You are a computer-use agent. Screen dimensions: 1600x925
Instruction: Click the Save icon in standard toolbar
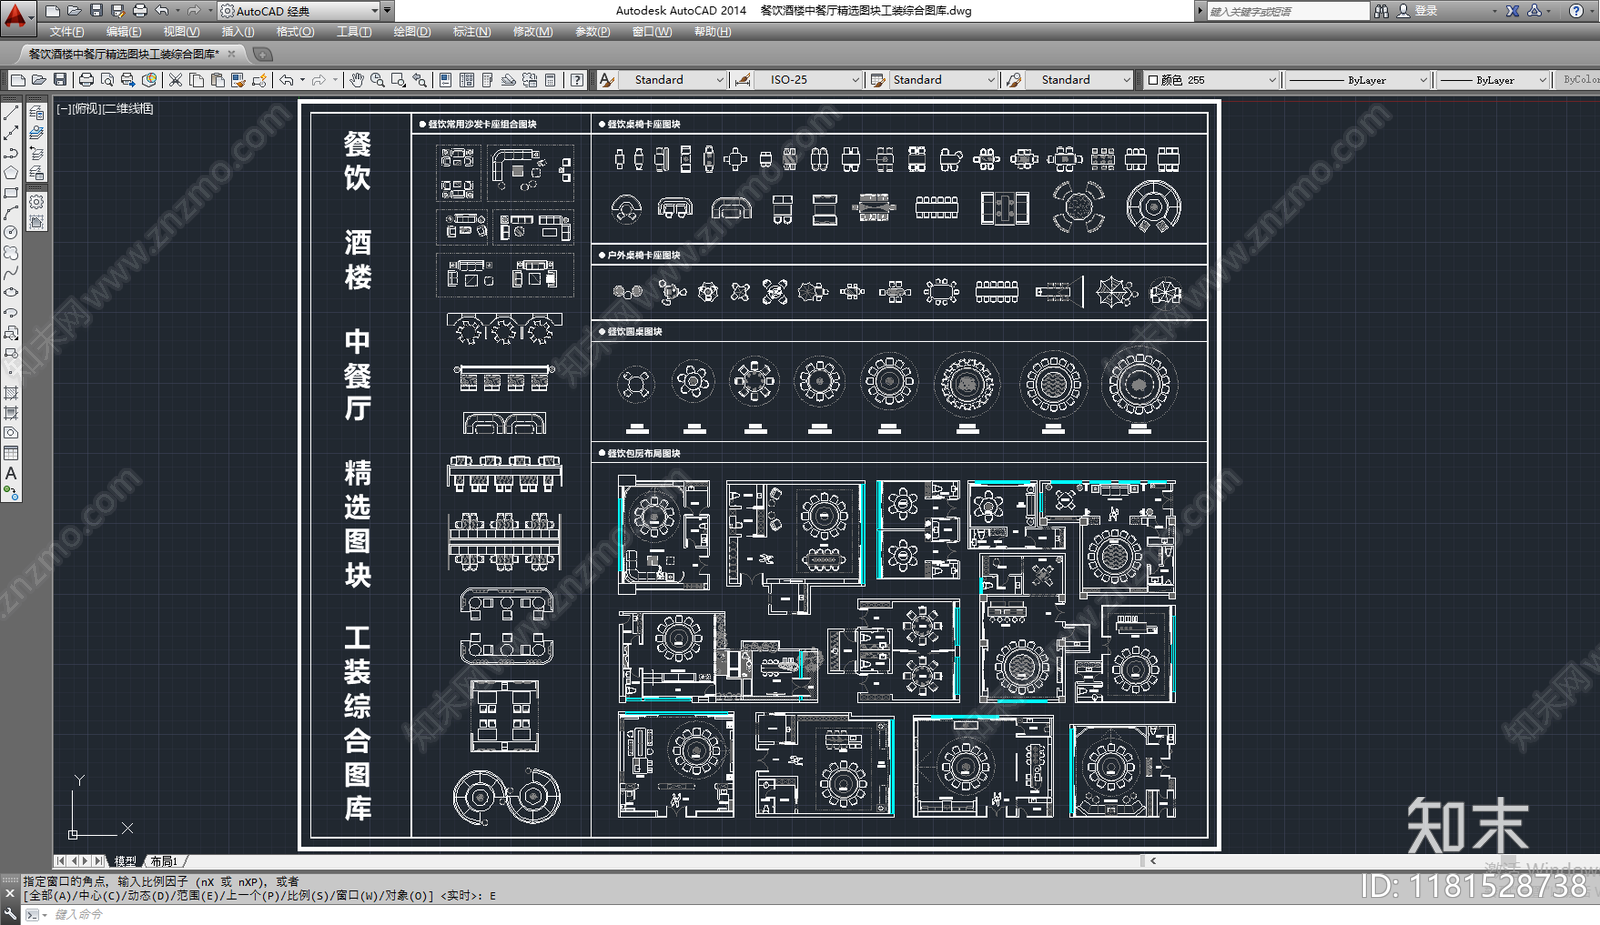(x=60, y=80)
